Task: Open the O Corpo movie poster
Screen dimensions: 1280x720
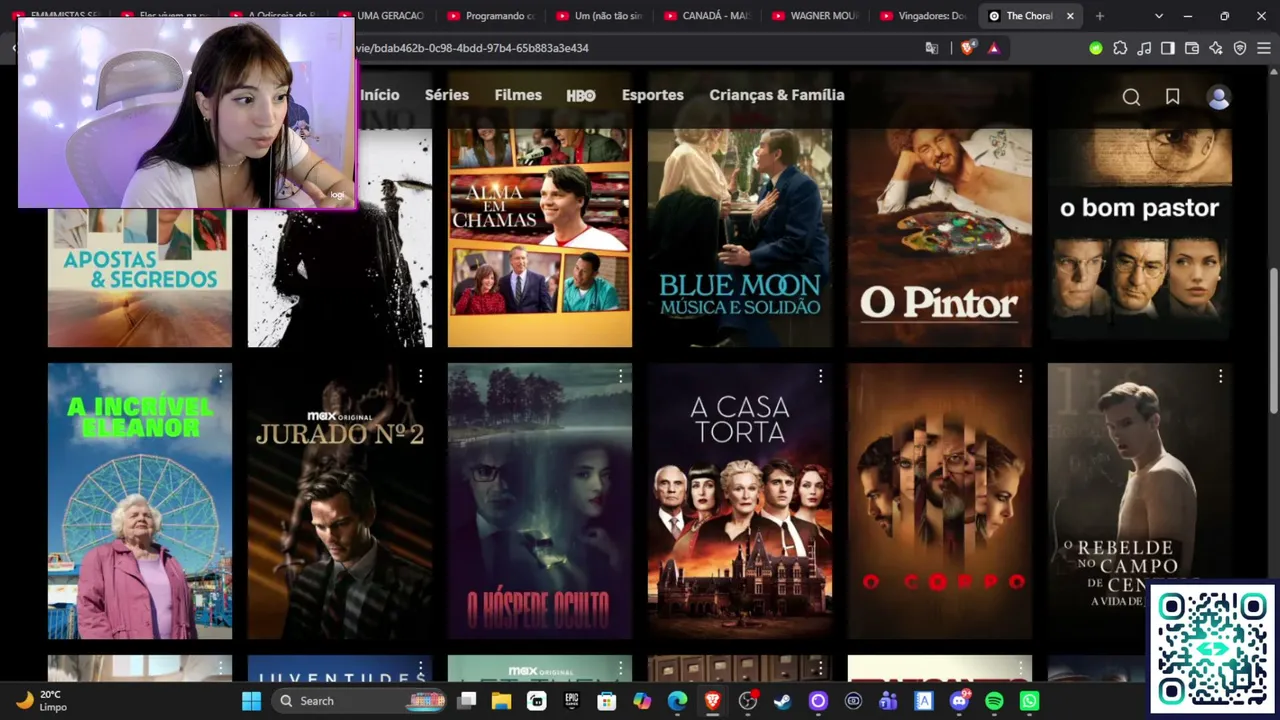Action: pyautogui.click(x=940, y=501)
